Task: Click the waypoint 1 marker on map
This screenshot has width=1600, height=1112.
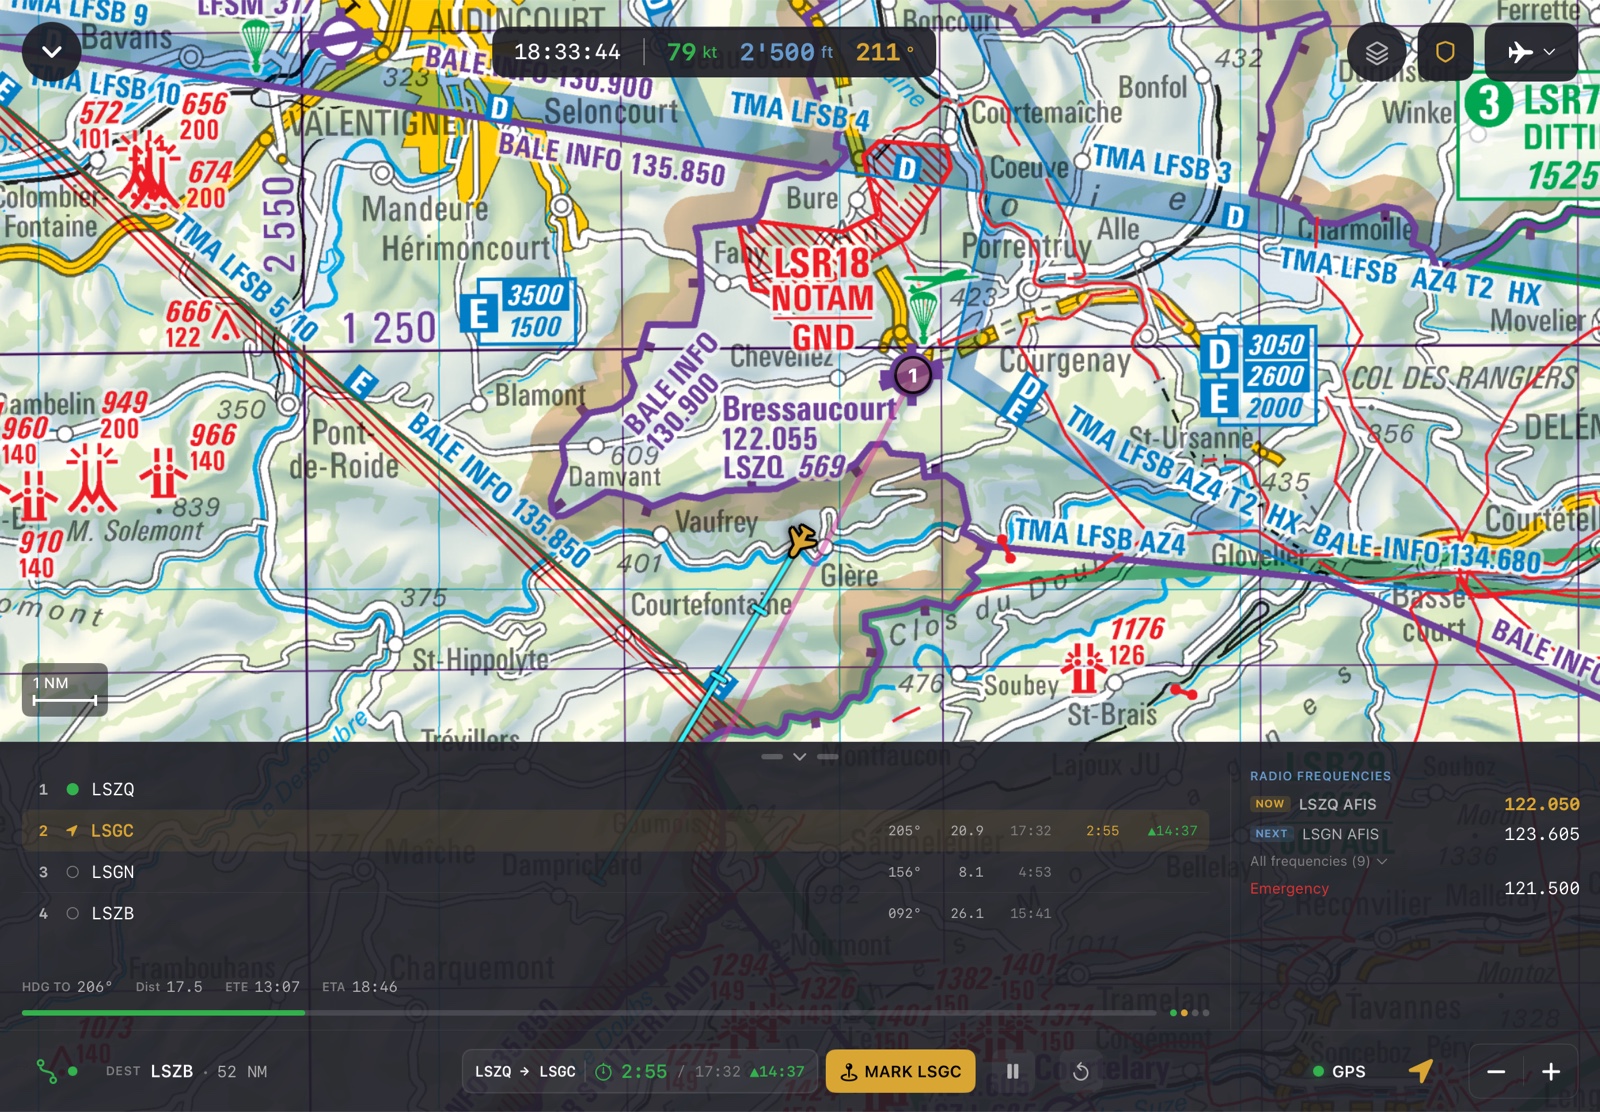Action: point(912,375)
